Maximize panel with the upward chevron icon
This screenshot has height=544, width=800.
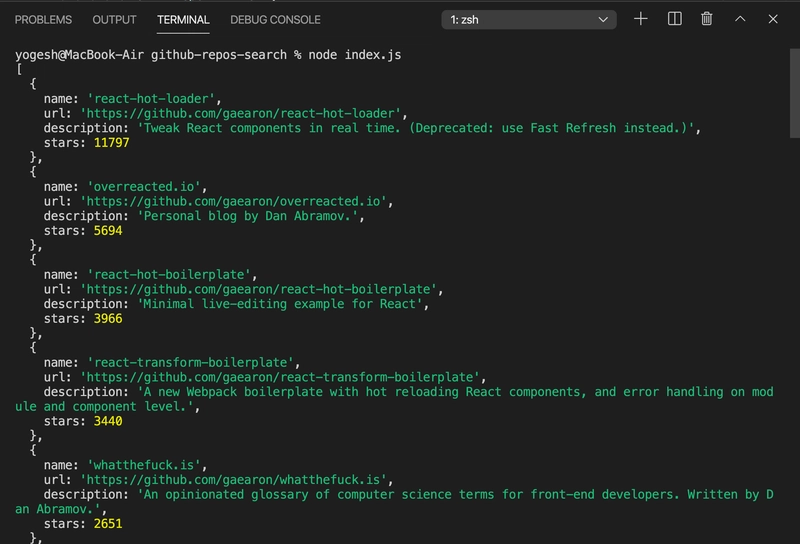[740, 19]
